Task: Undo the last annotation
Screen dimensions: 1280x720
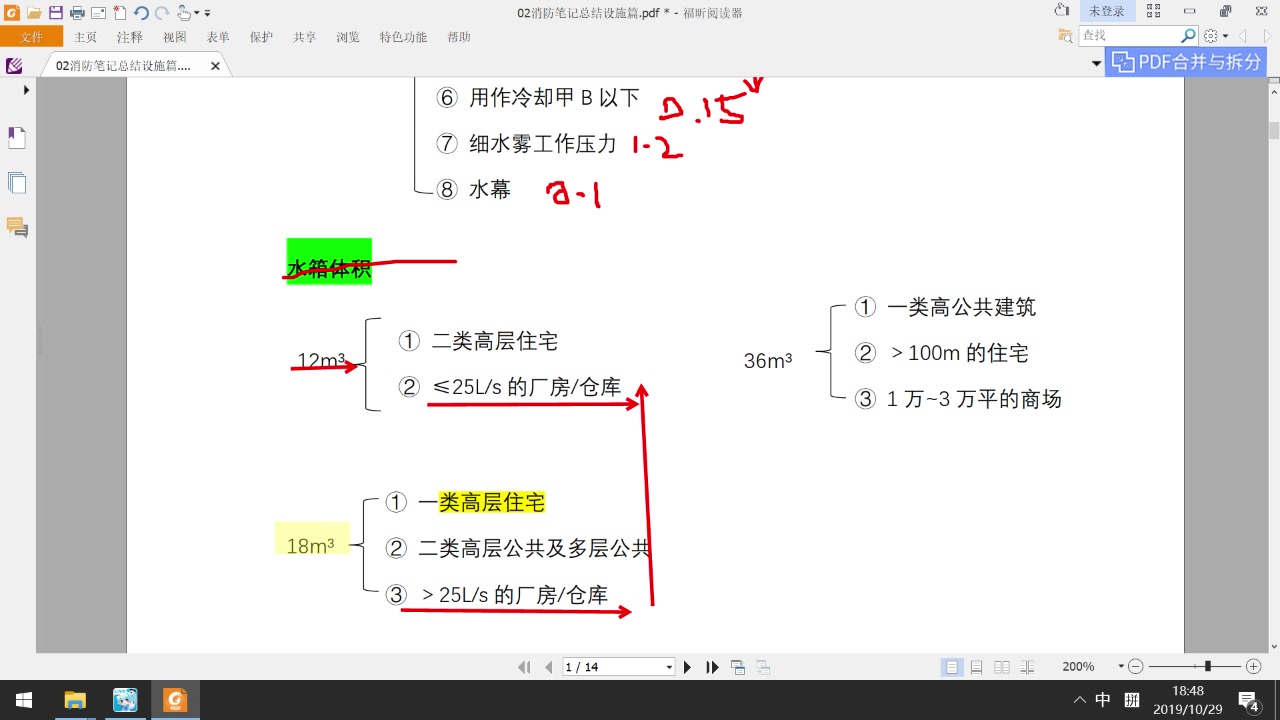Action: [141, 13]
